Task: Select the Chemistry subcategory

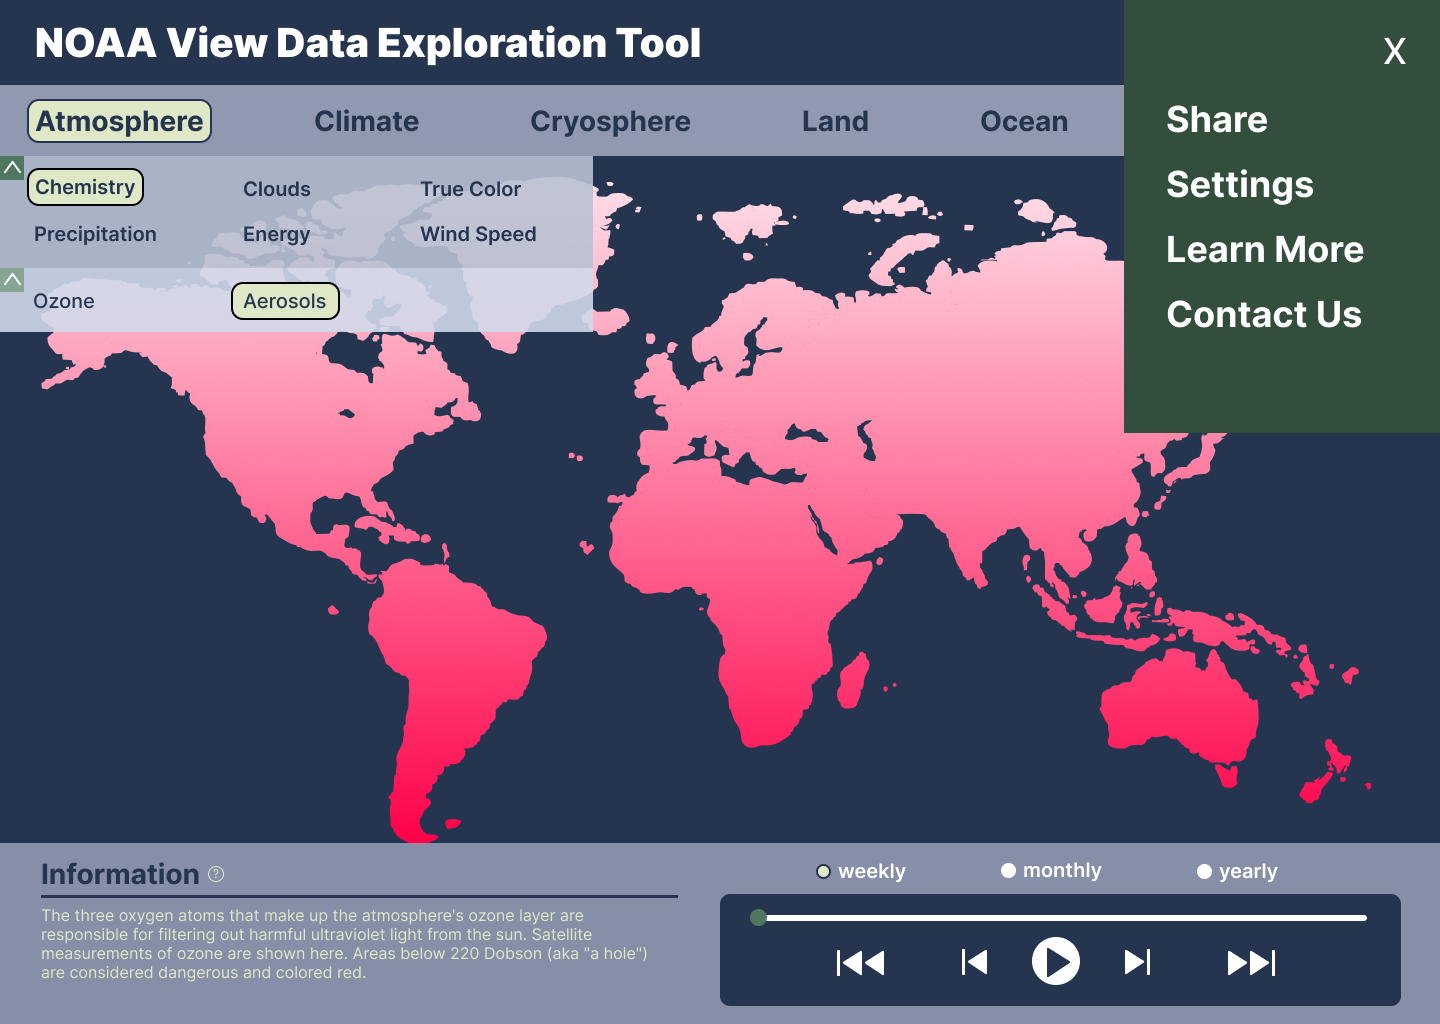Action: tap(85, 187)
